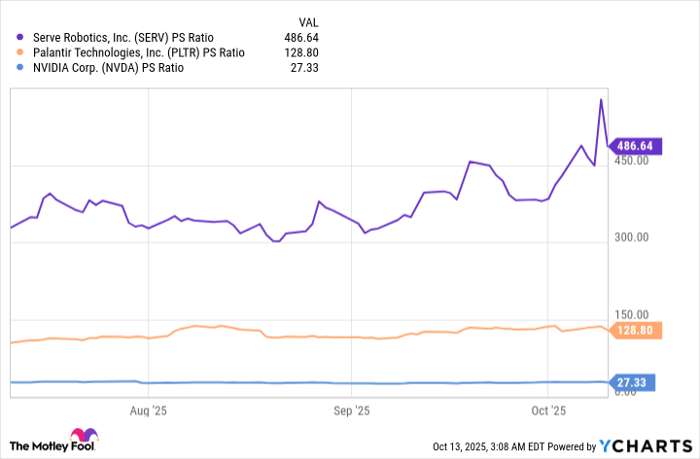Click the Sep '25 x-axis label
The height and width of the screenshot is (459, 700).
point(351,410)
